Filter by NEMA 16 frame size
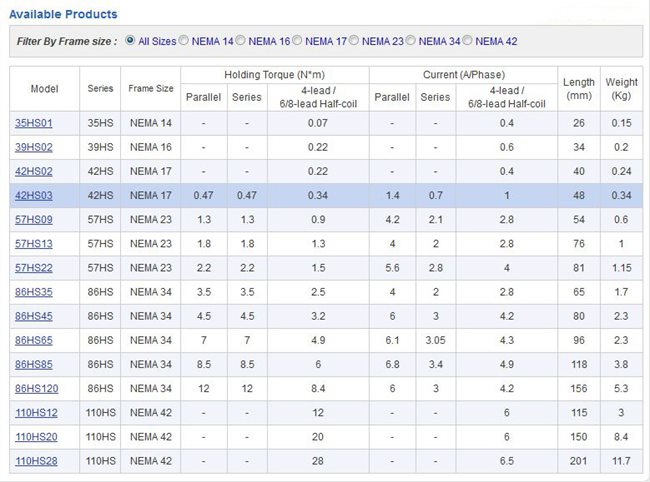Viewport: 650px width, 482px height. [x=240, y=41]
